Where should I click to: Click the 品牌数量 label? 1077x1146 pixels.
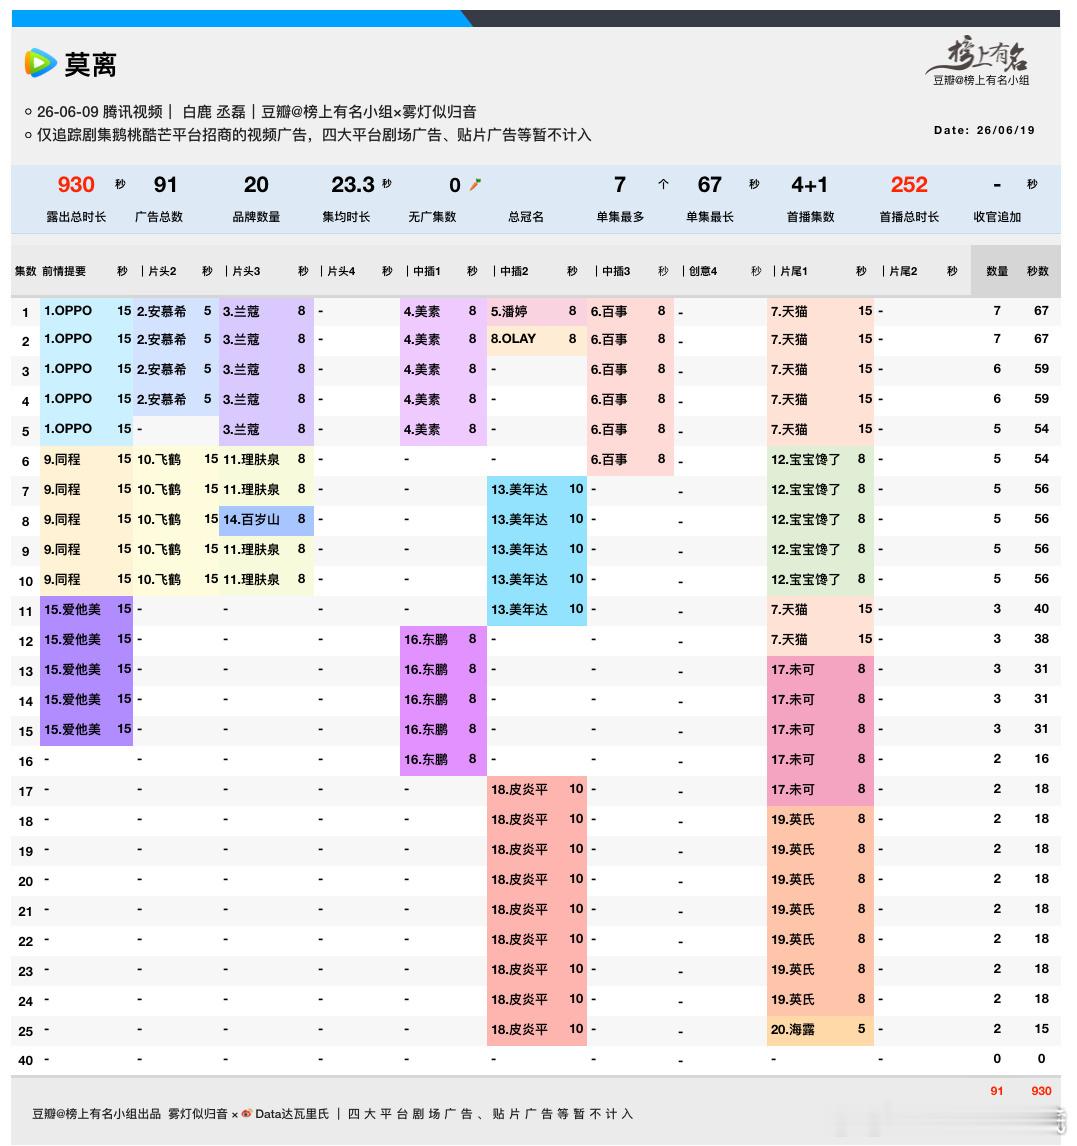pyautogui.click(x=256, y=217)
